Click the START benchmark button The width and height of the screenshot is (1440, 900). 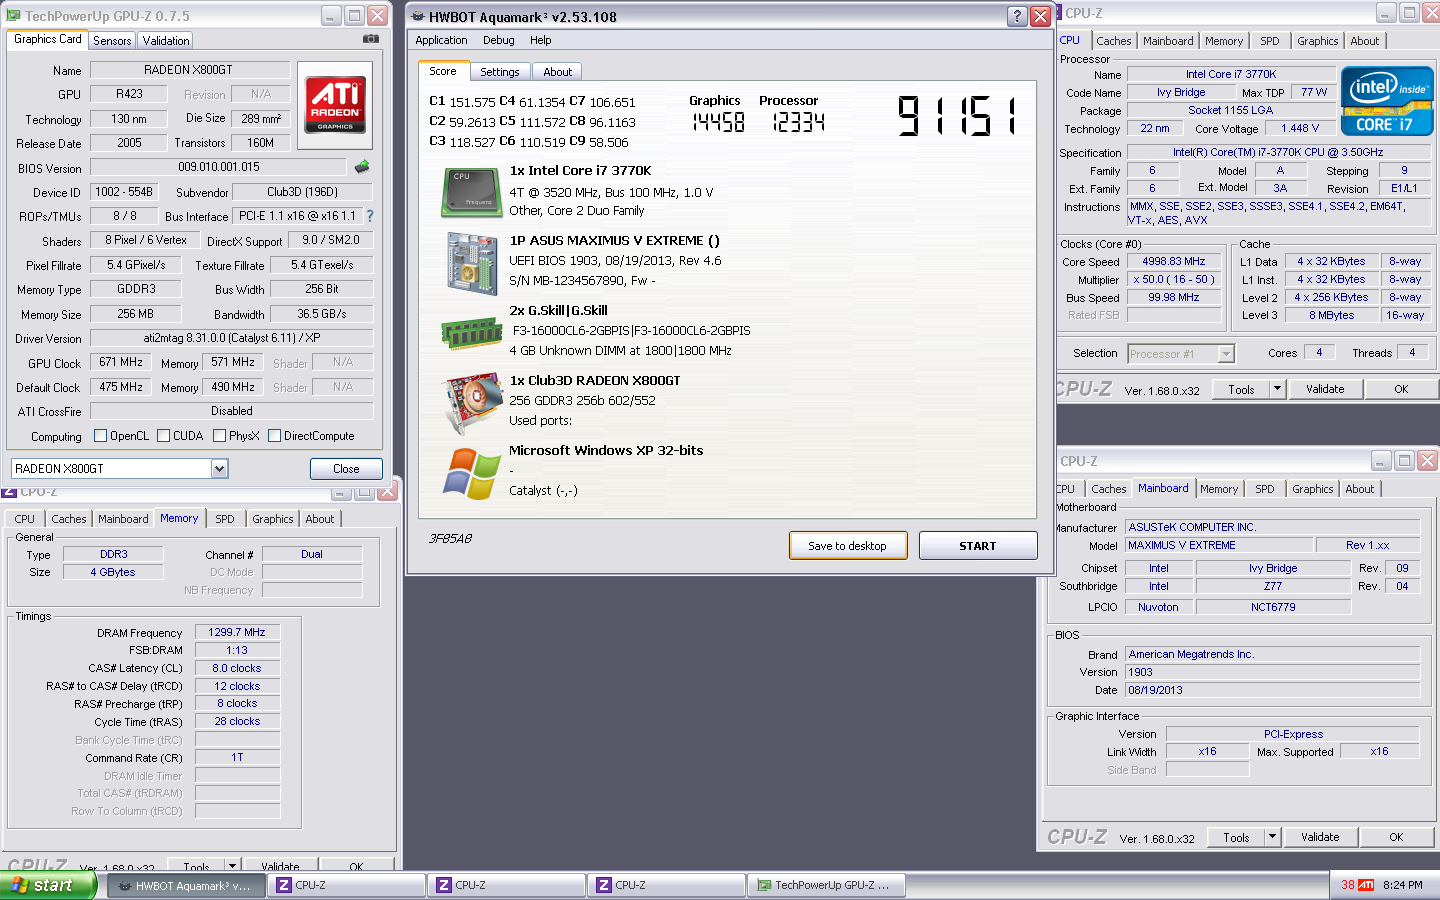[x=977, y=546]
